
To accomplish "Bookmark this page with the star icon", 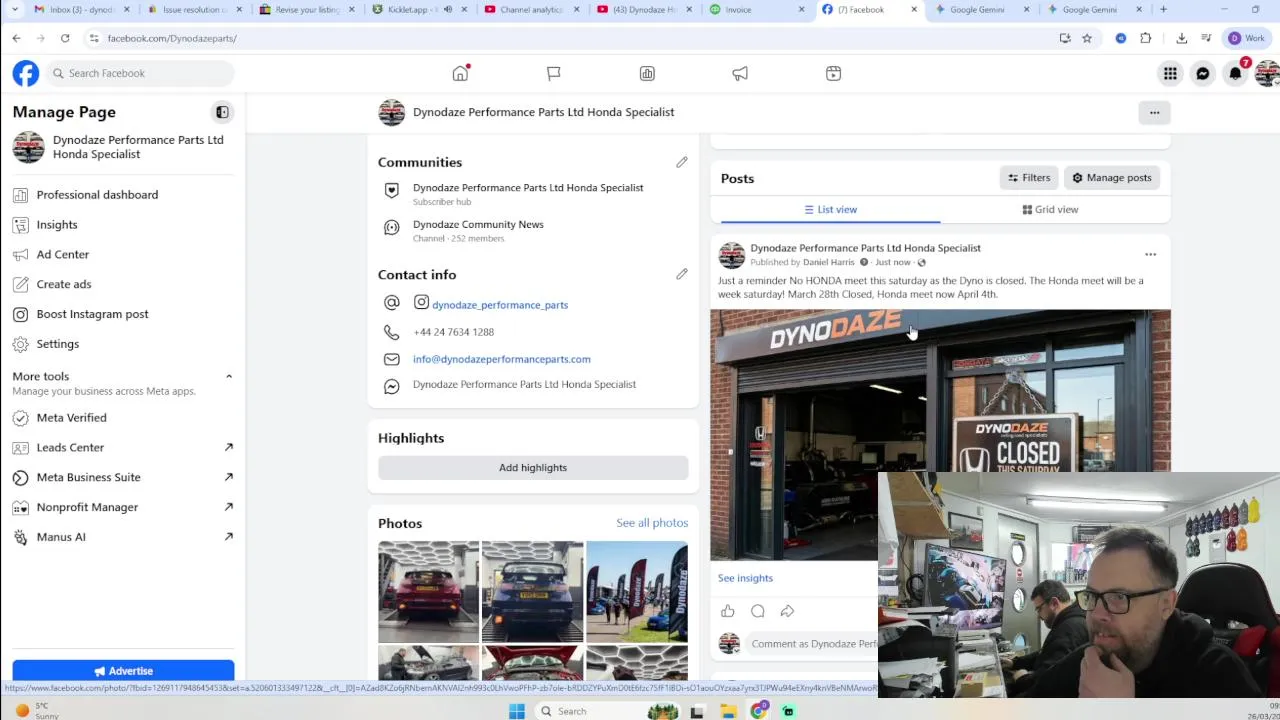I will coord(1087,38).
